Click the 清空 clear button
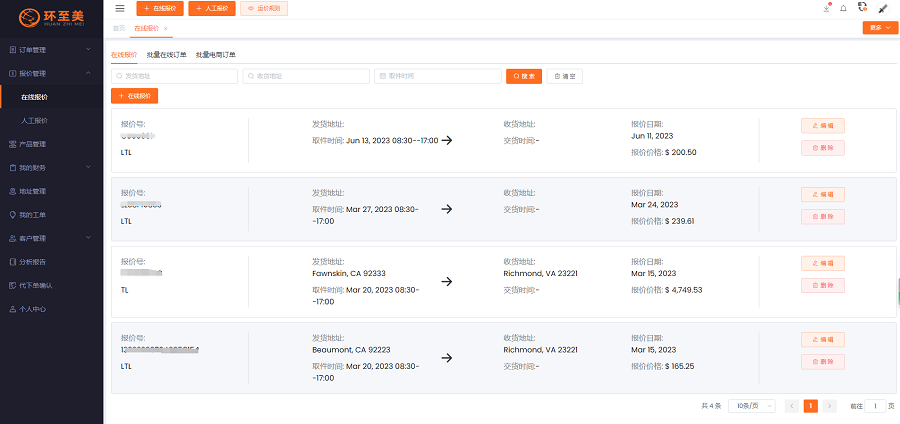 click(x=564, y=76)
